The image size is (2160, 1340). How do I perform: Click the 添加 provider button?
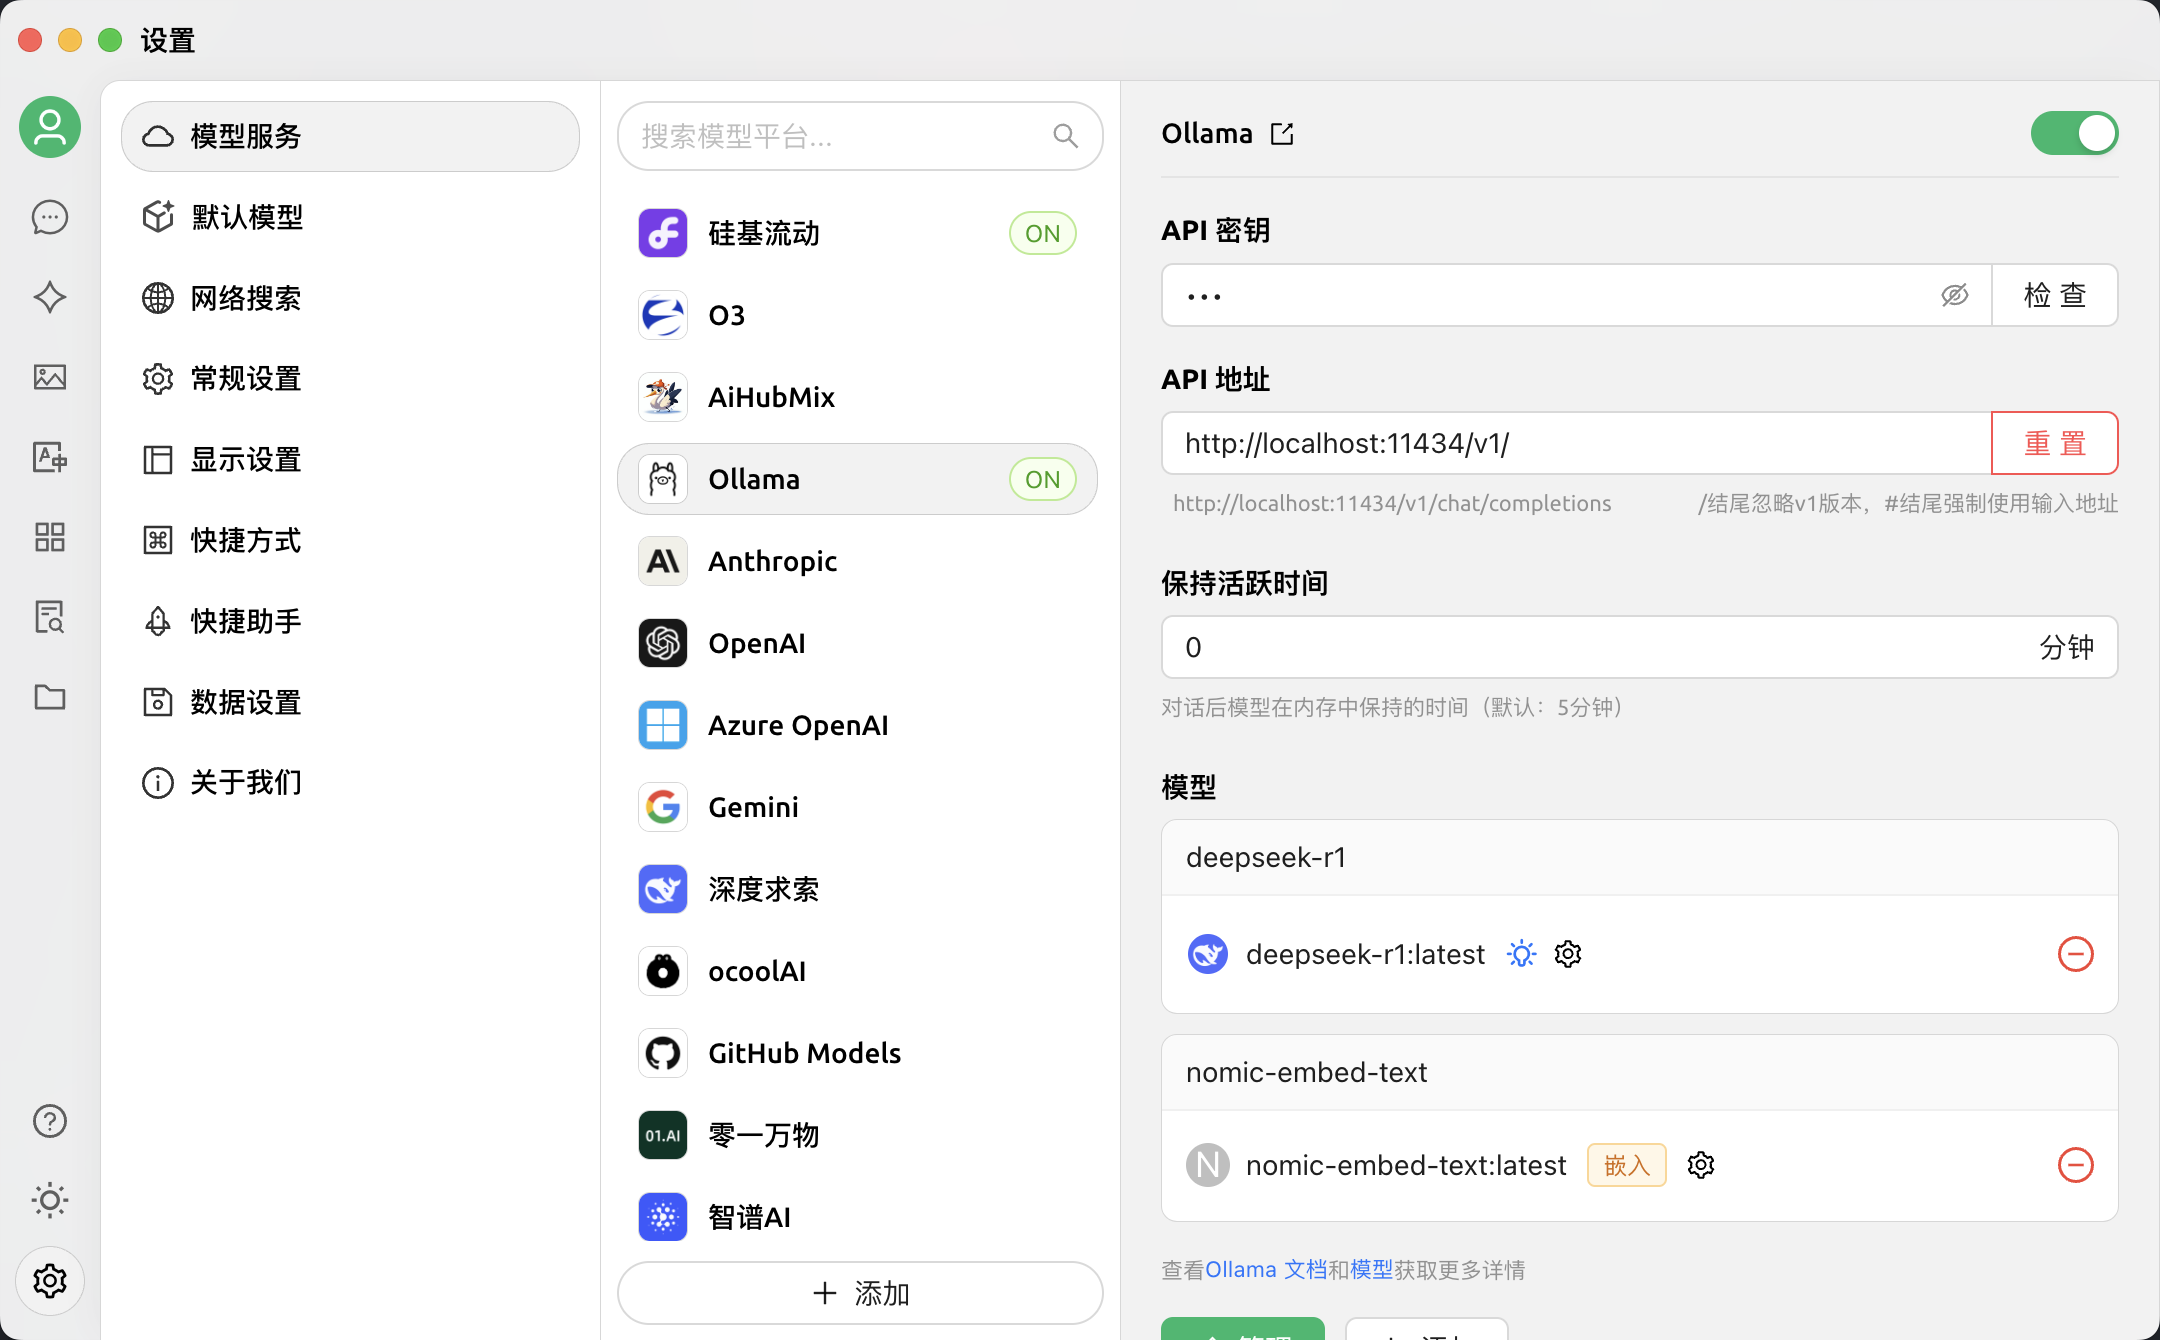click(x=860, y=1293)
